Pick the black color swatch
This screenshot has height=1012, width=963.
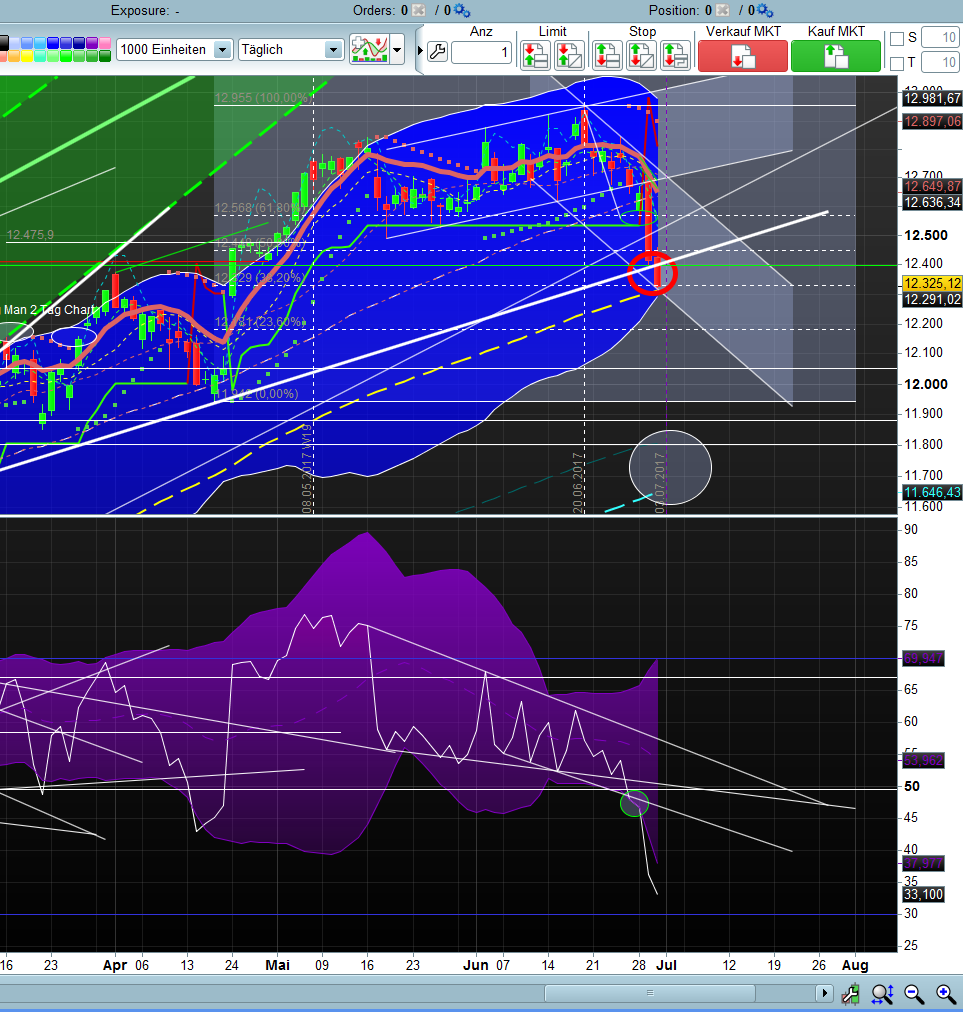pos(4,43)
